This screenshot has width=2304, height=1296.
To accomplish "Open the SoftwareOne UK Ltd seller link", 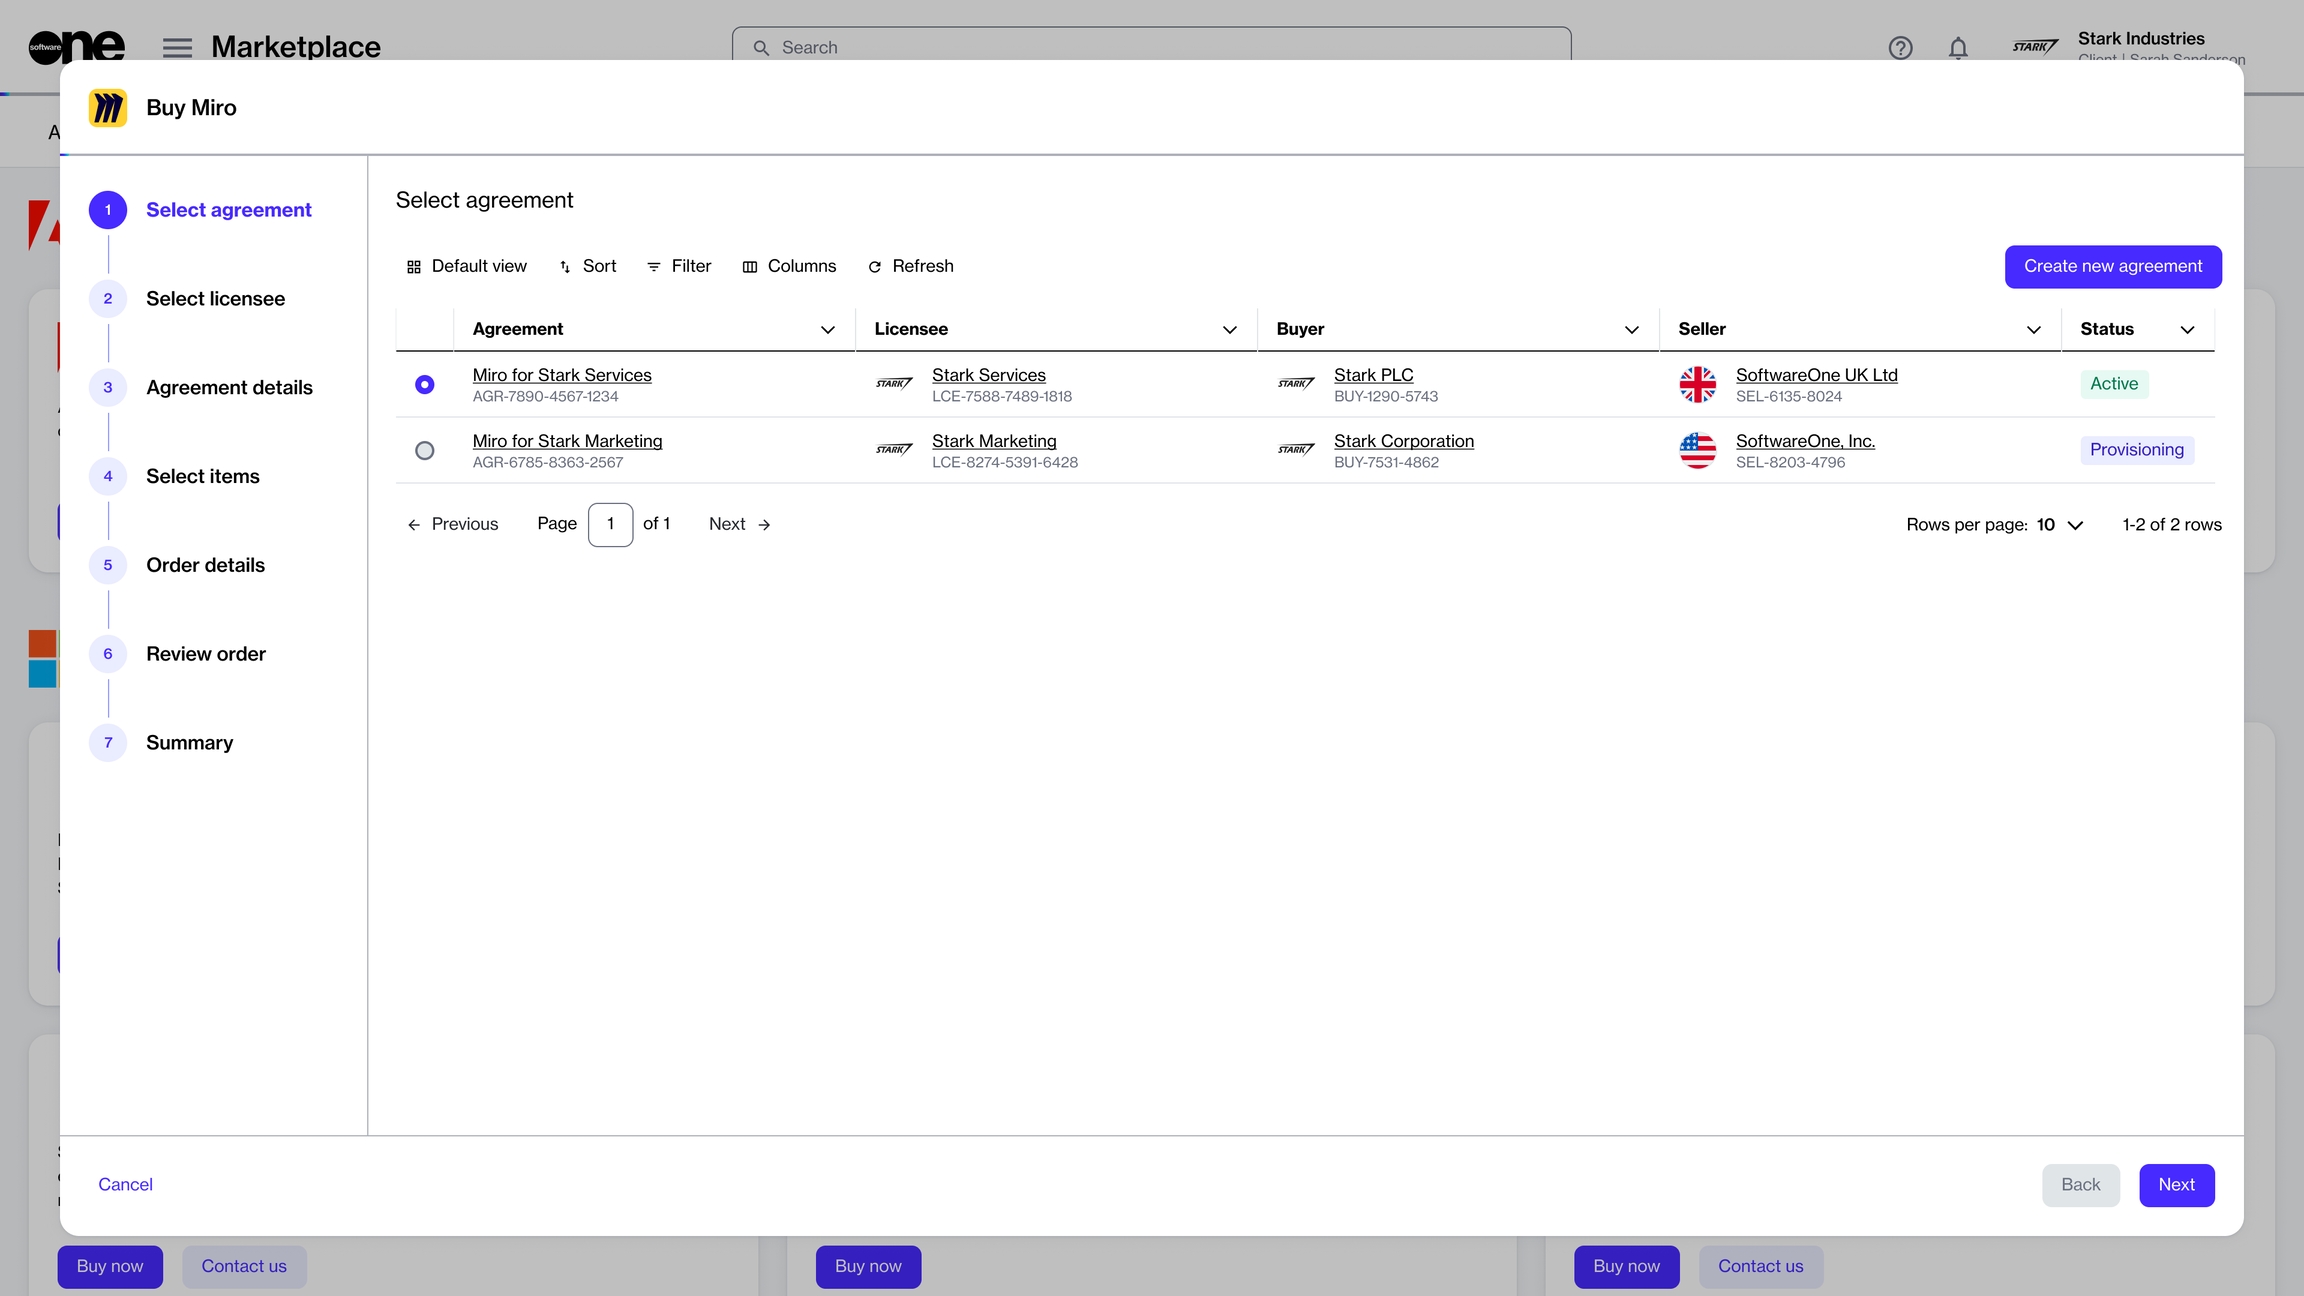I will click(1816, 375).
